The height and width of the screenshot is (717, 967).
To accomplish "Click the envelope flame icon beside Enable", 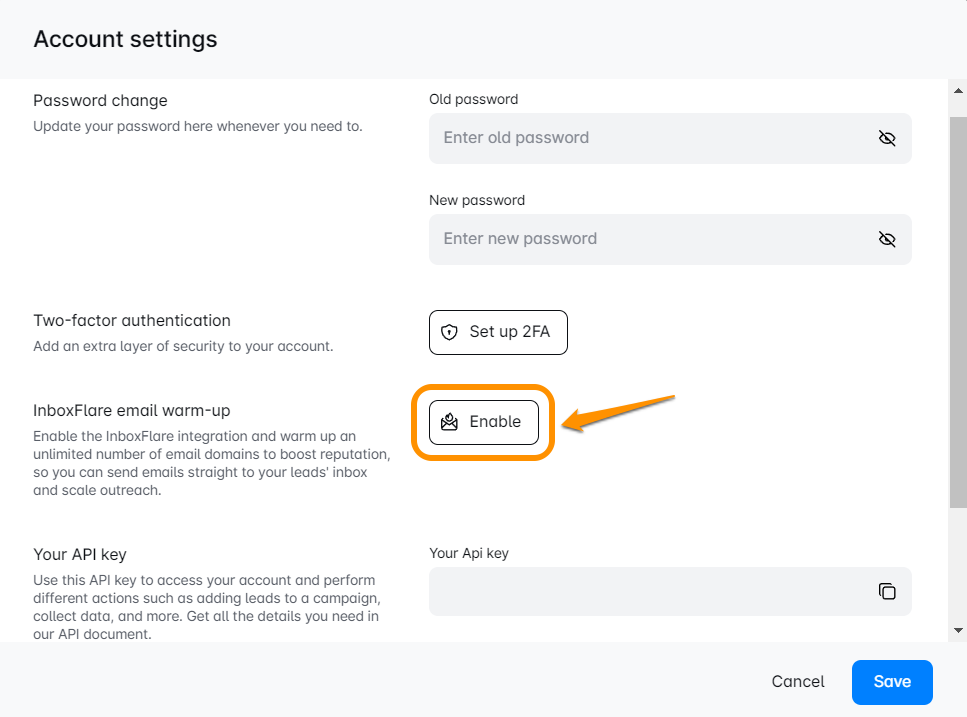I will (450, 422).
